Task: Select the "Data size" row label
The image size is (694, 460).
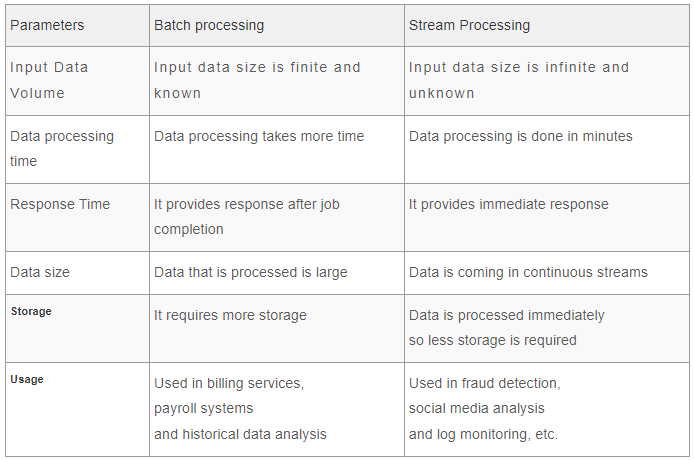Action: (40, 272)
